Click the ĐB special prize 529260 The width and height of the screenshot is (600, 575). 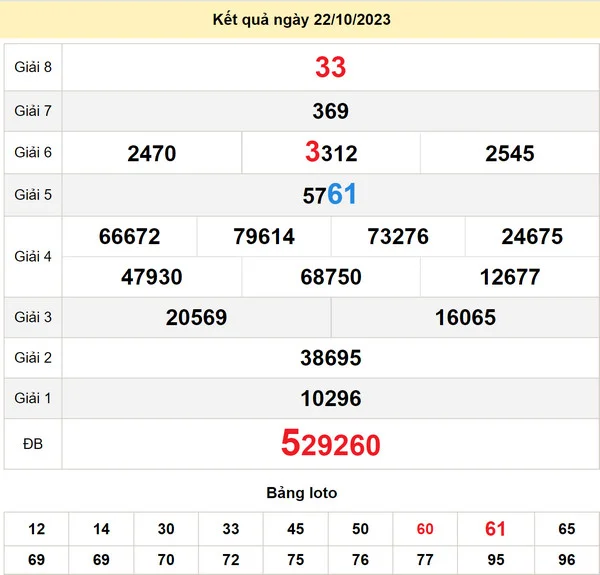pos(330,444)
